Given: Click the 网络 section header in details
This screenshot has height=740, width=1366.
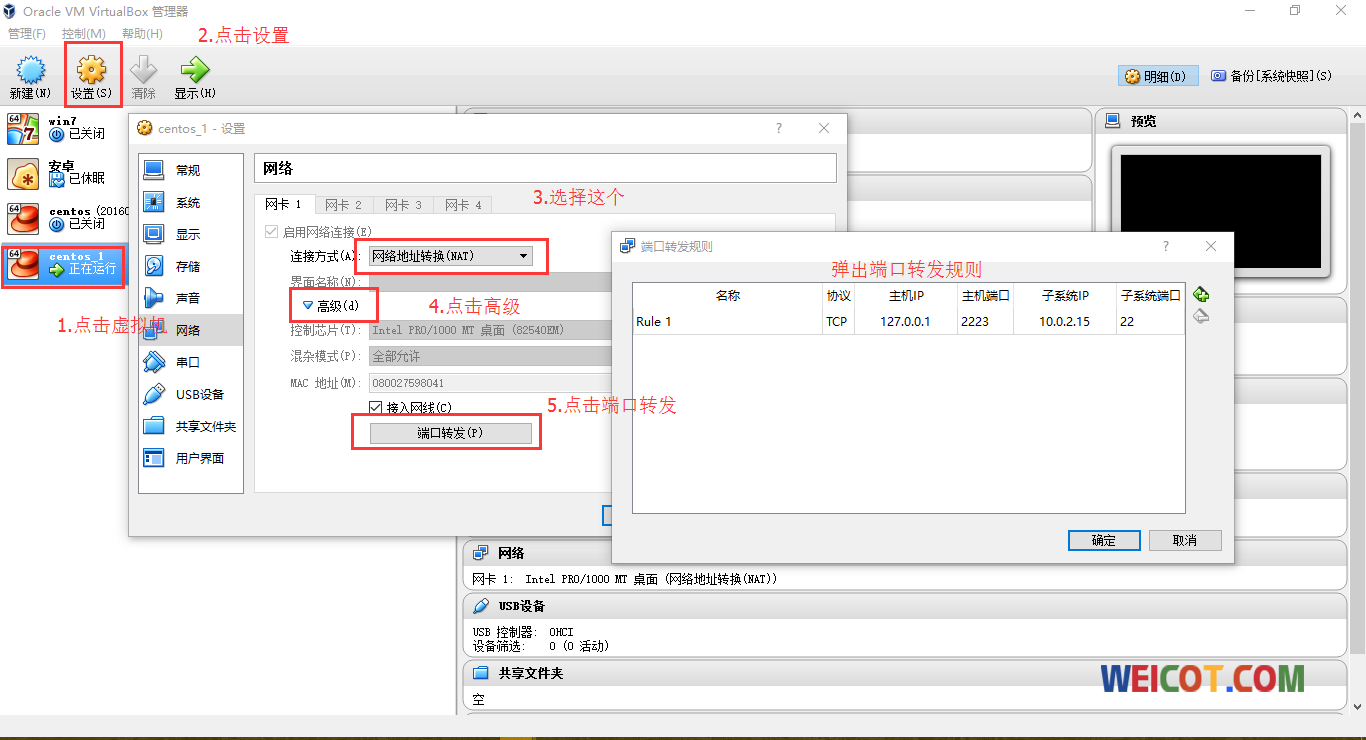Looking at the screenshot, I should (903, 553).
